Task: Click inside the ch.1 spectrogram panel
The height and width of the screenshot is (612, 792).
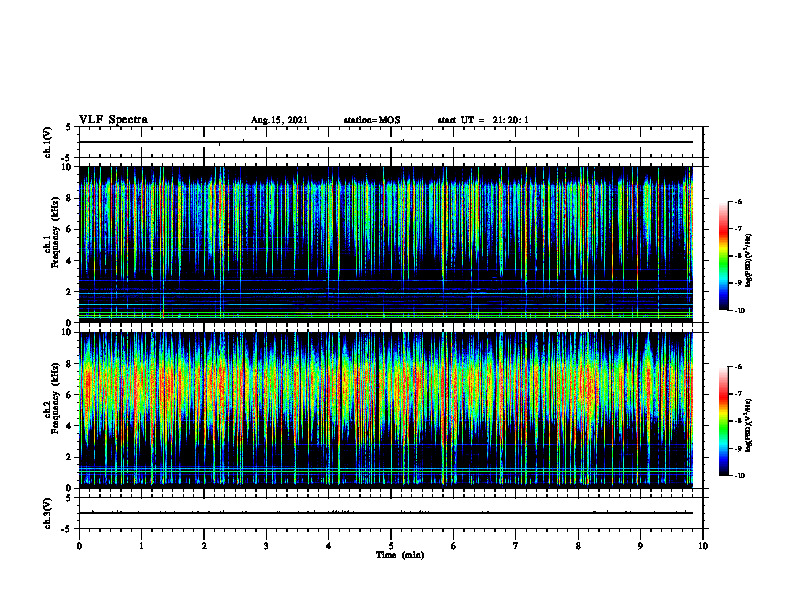Action: tap(386, 244)
